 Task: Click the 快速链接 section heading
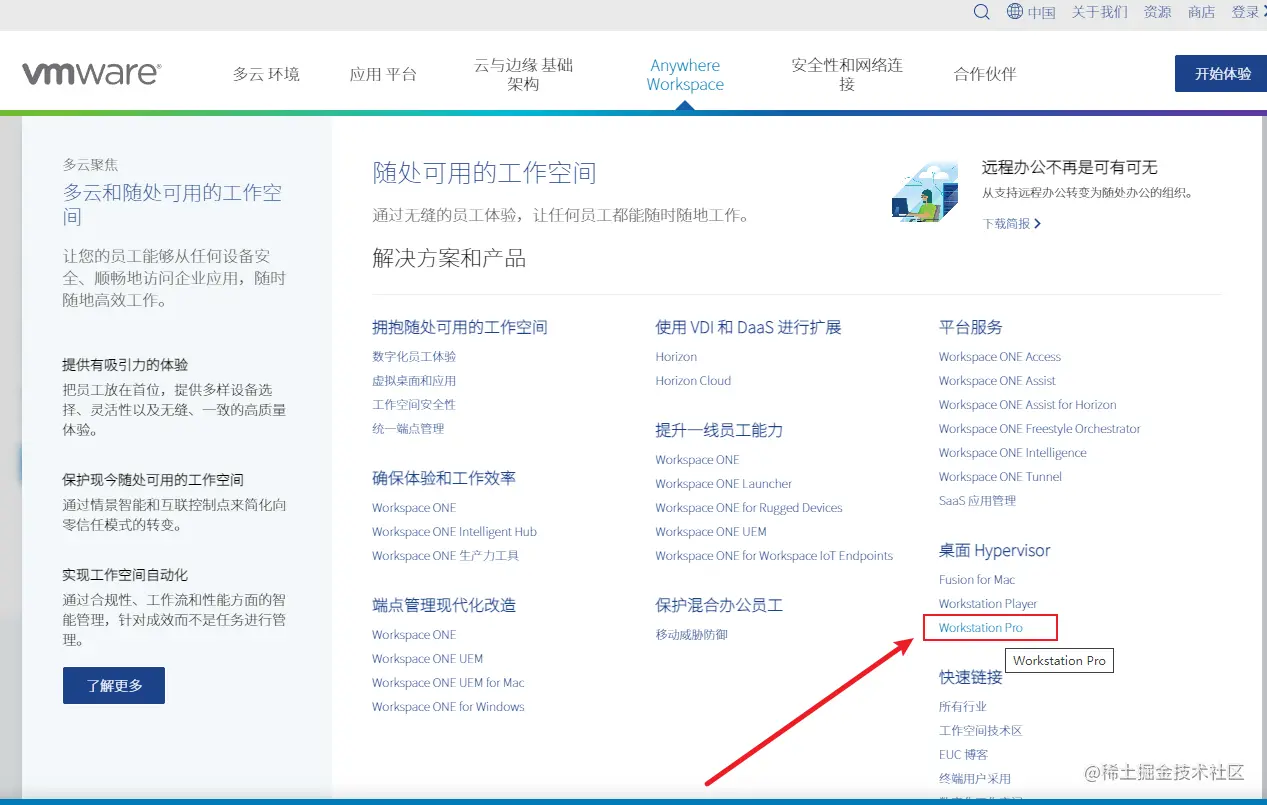[x=970, y=678]
